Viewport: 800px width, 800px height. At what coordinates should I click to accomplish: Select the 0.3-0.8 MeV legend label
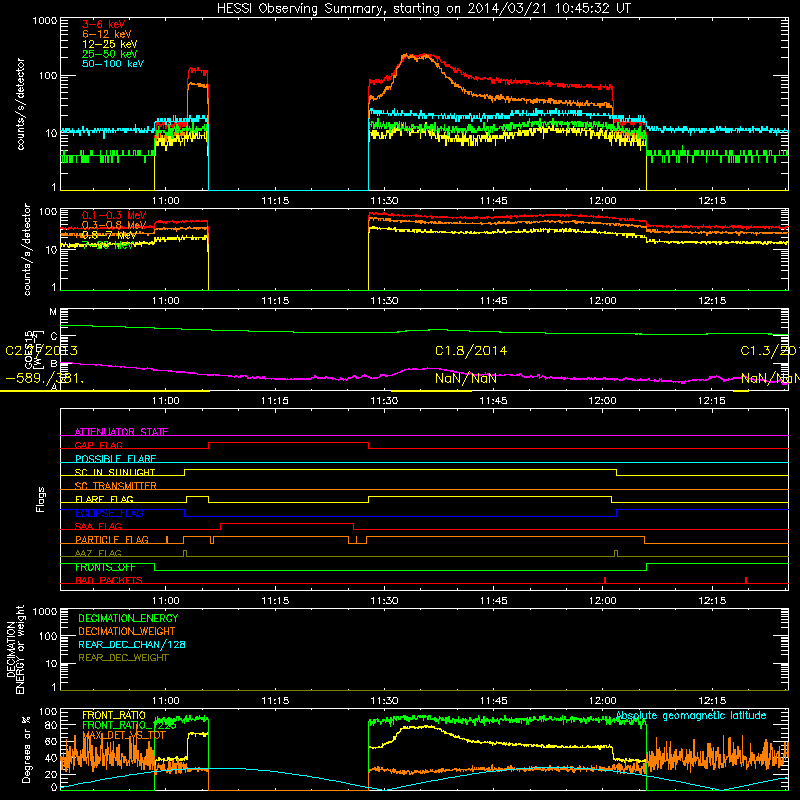coord(114,225)
